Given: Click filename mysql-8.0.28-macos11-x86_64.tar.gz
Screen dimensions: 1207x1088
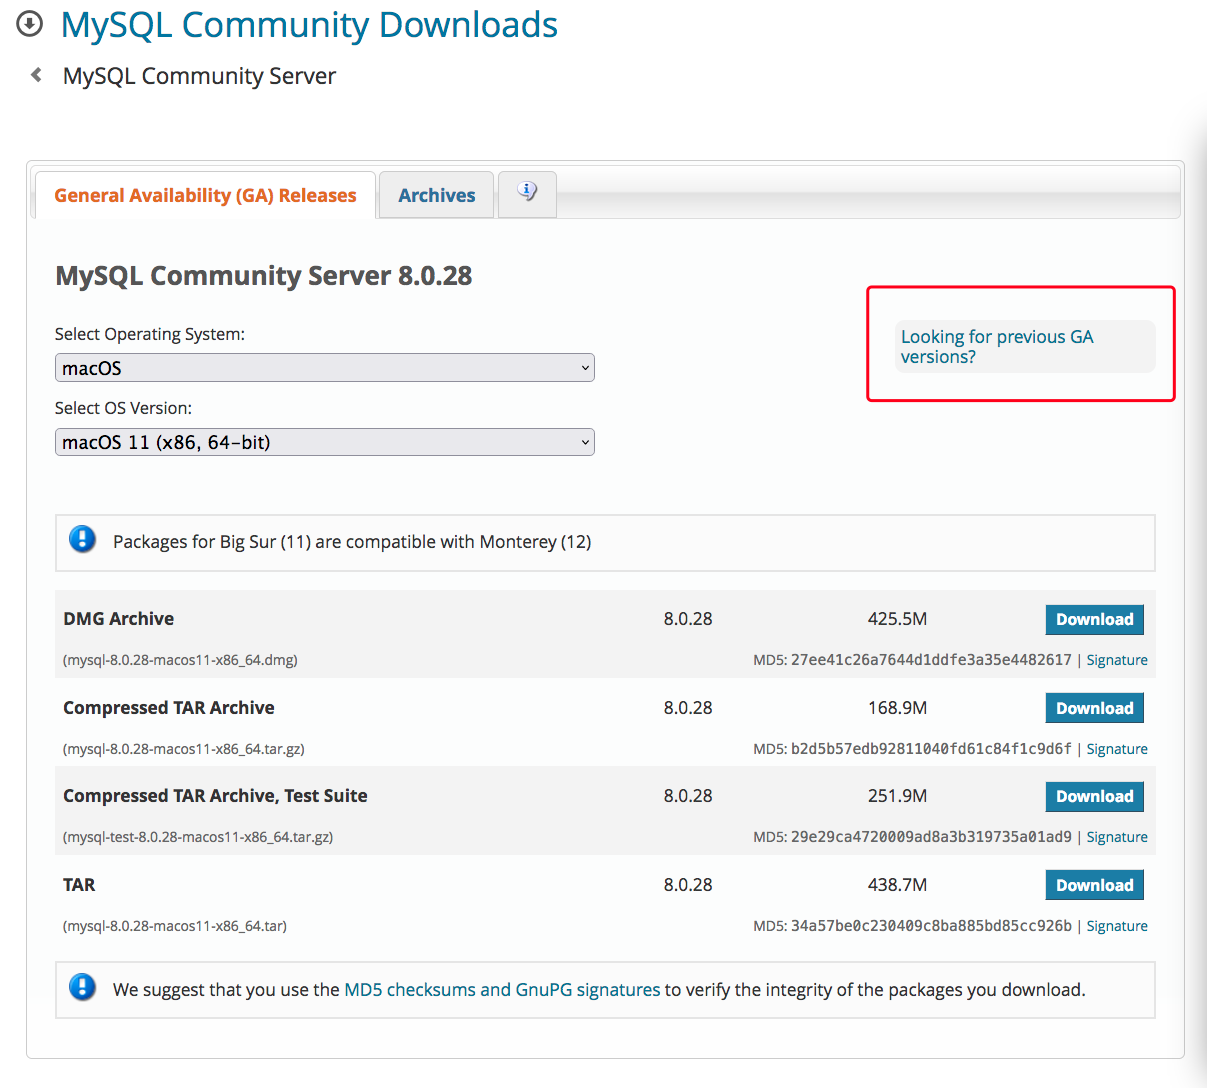Looking at the screenshot, I should pyautogui.click(x=184, y=749).
